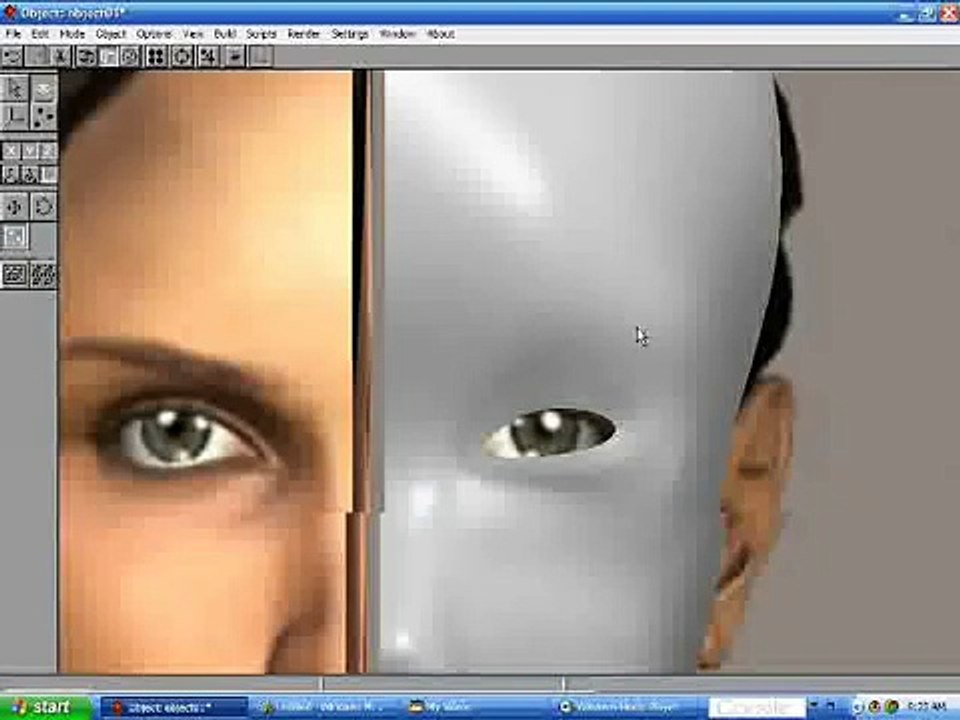Click the axis-arrow snap icon in toolbar

click(x=208, y=57)
